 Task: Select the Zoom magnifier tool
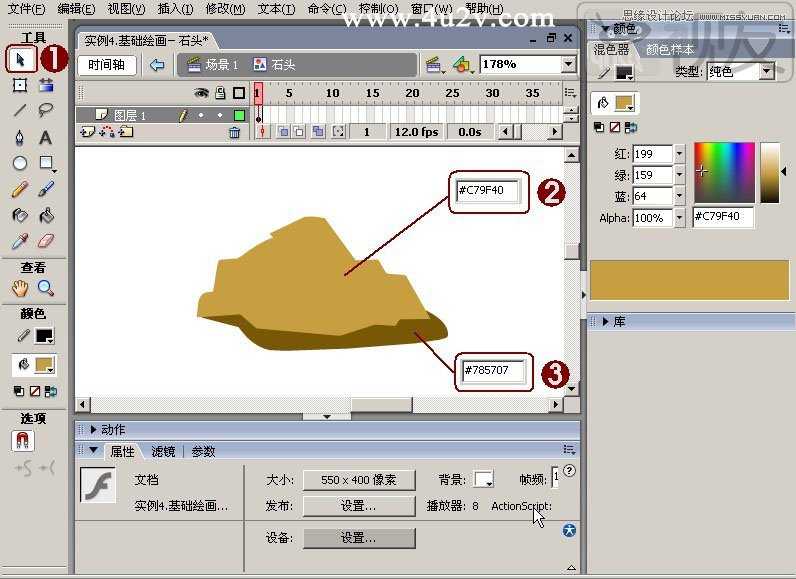click(x=46, y=288)
